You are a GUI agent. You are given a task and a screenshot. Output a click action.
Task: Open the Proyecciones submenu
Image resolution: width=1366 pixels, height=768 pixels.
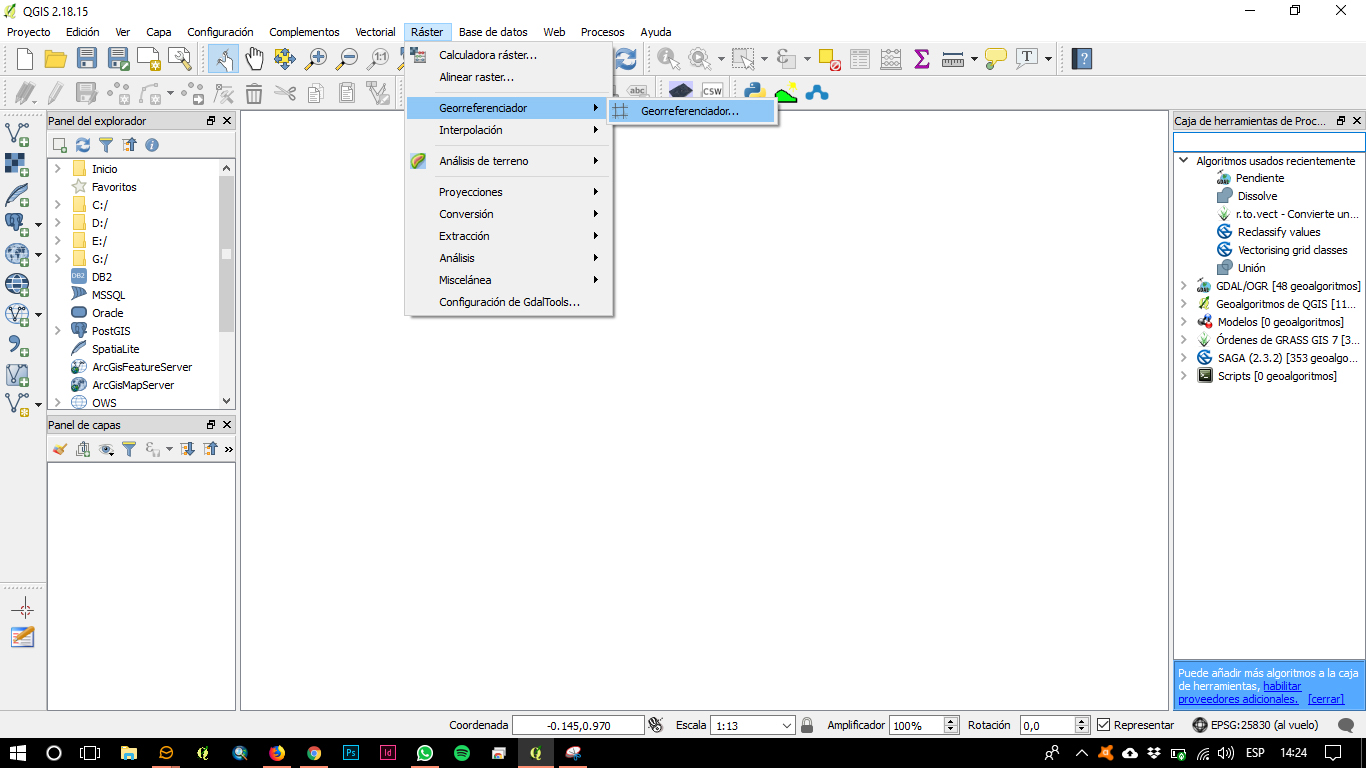tap(509, 192)
